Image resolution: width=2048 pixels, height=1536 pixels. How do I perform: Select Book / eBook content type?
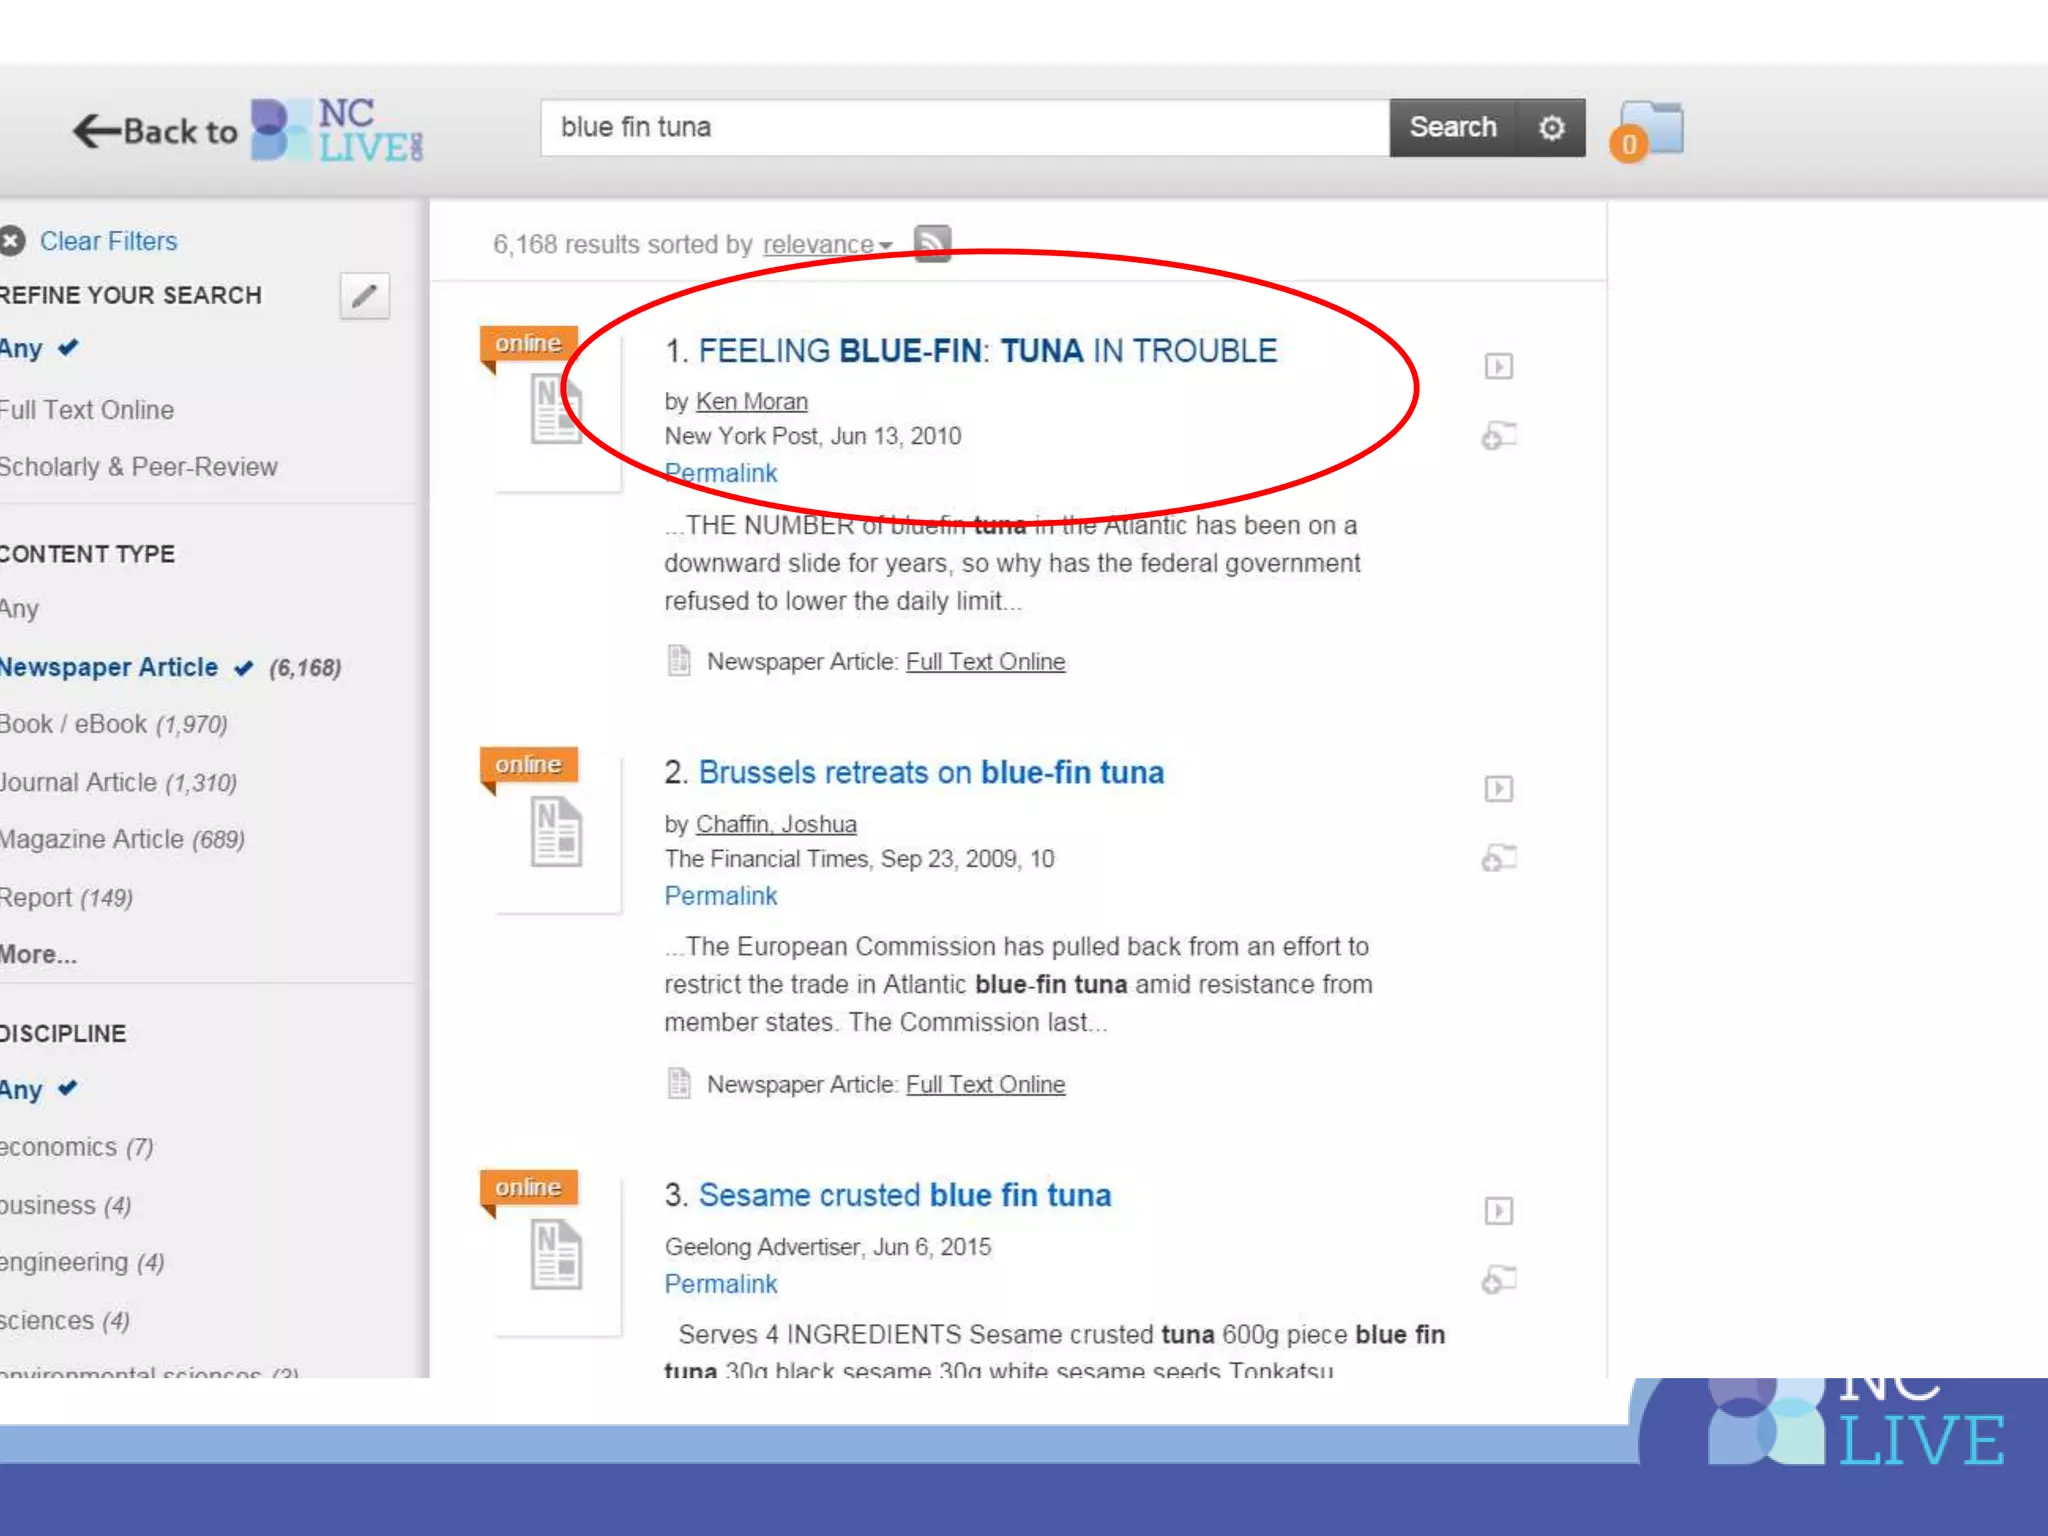tap(74, 724)
